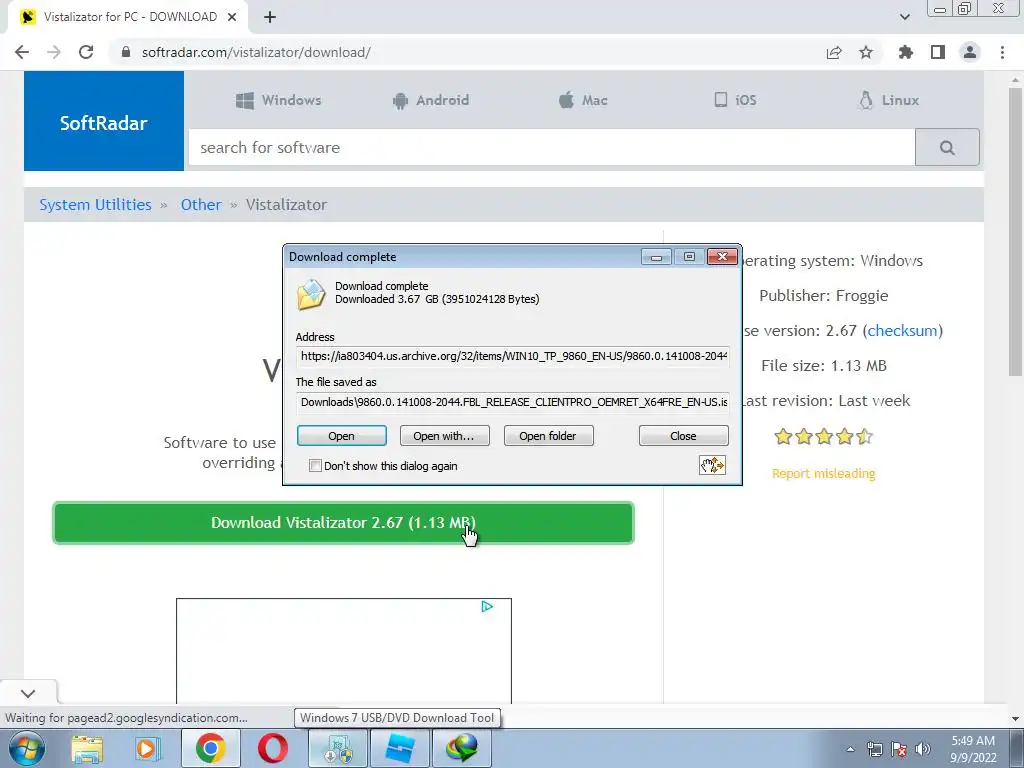
Task: Click Publisher: Froggie text
Action: click(824, 296)
